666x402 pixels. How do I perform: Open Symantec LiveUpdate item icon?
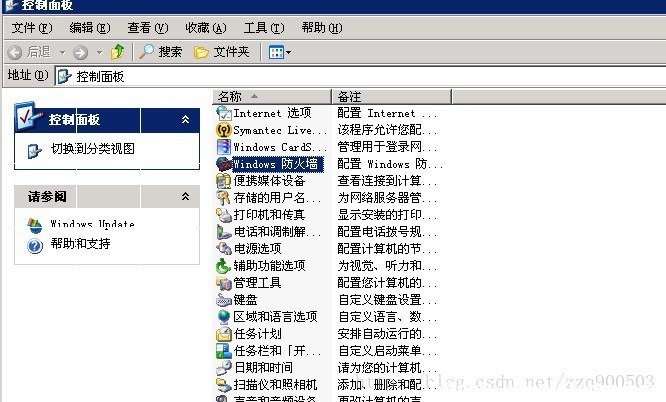coord(223,130)
